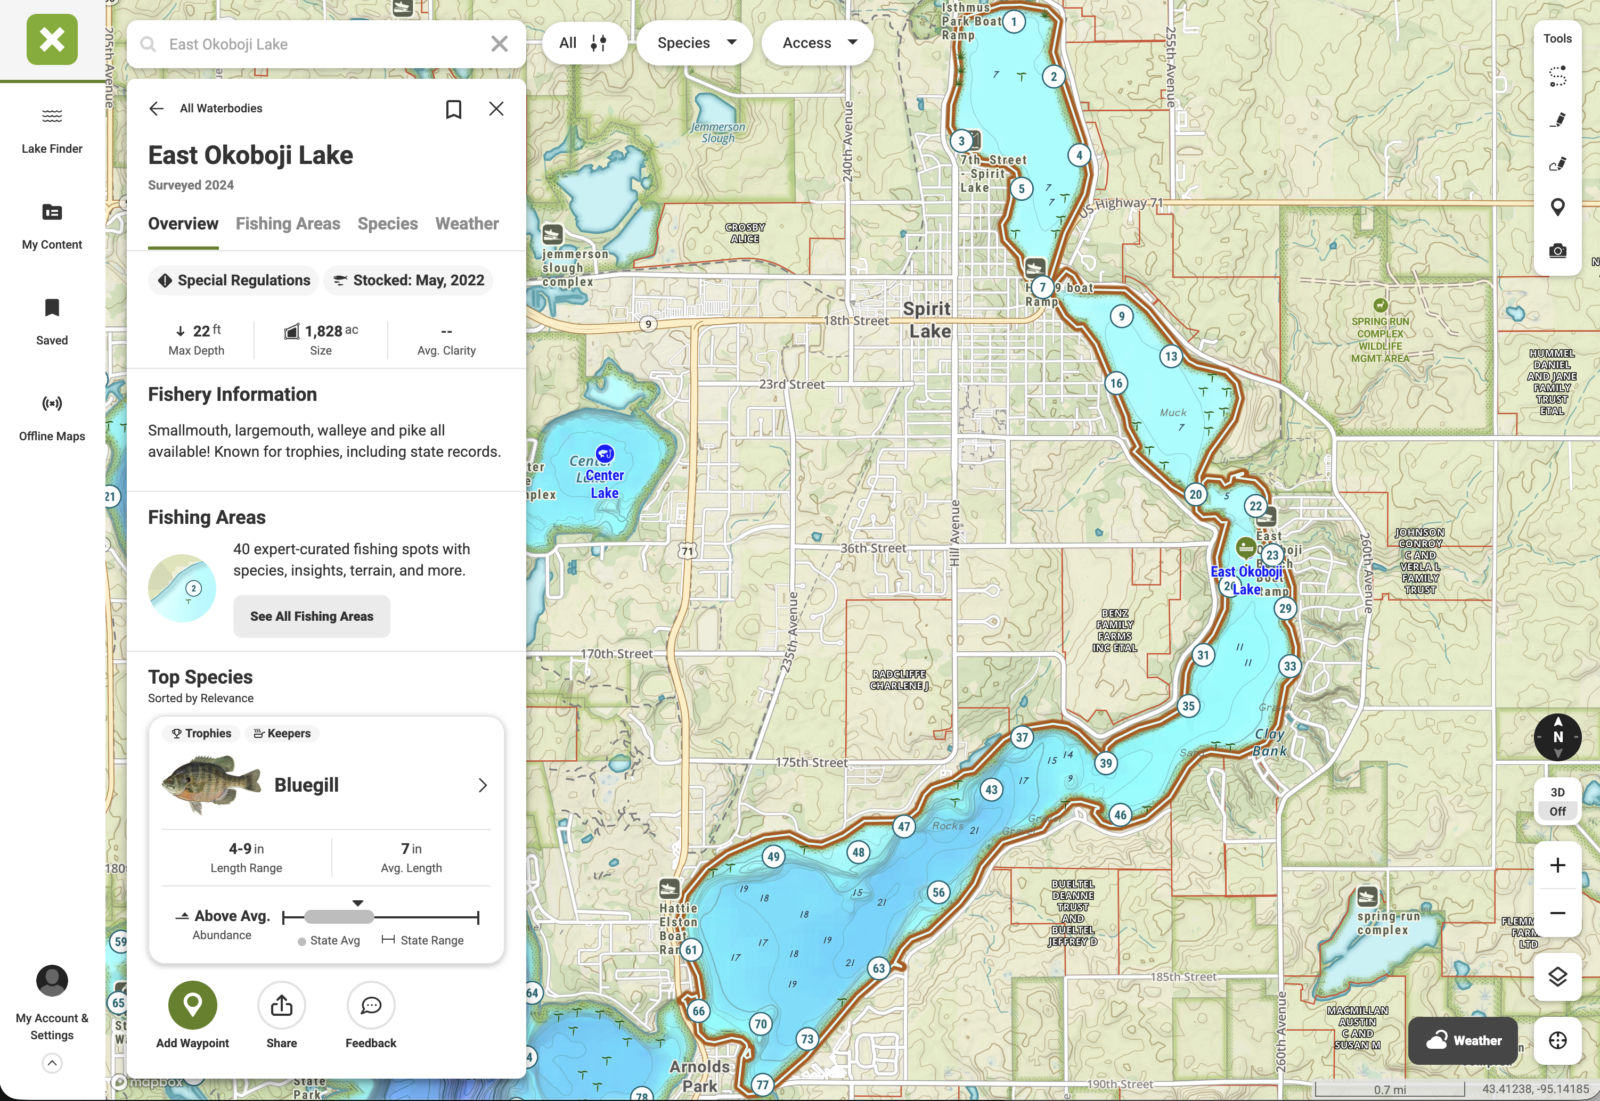Toggle the Keepers filter chip
This screenshot has width=1600, height=1101.
(x=281, y=734)
